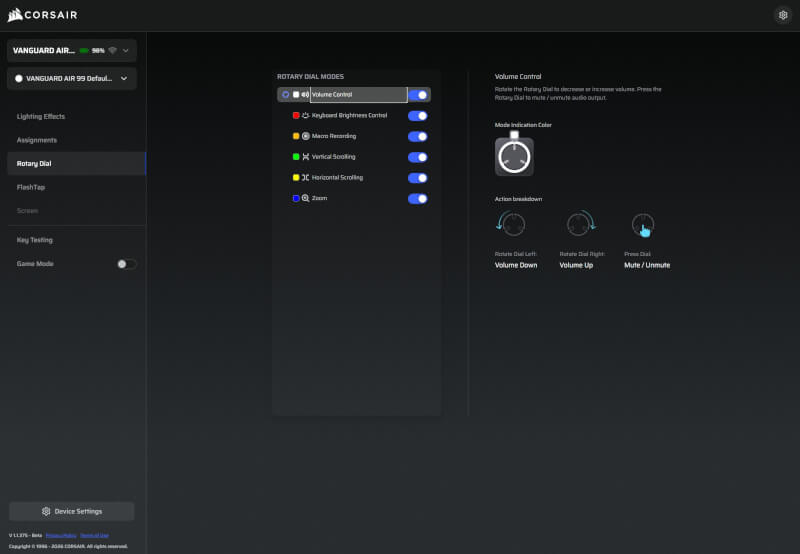
Task: Select the Macro Recording mode label
Action: pos(334,136)
